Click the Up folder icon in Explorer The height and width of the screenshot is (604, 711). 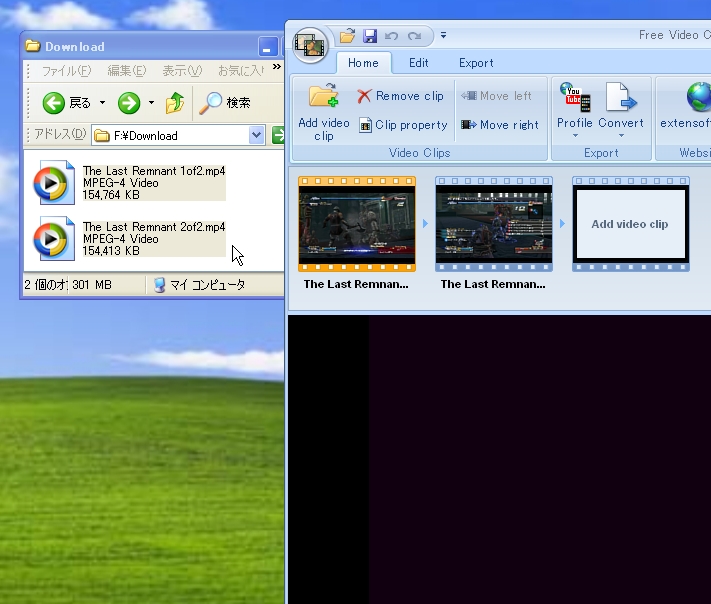tap(175, 103)
